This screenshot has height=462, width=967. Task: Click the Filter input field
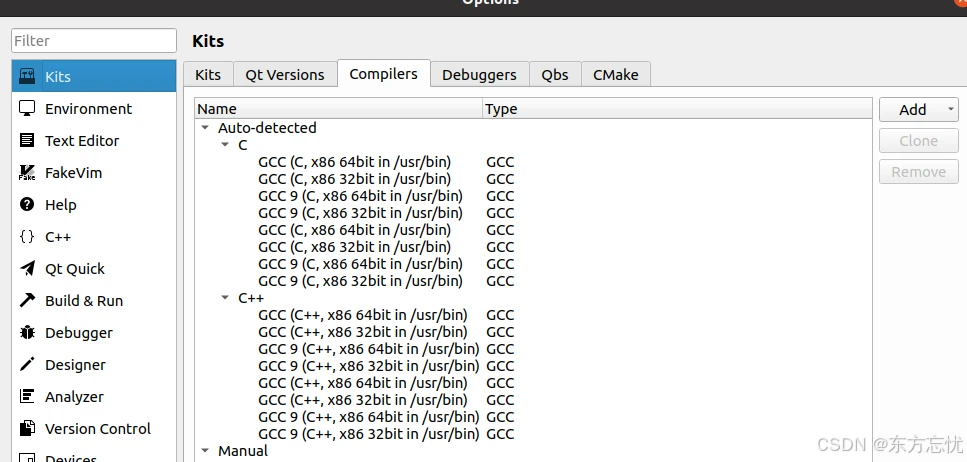point(94,41)
